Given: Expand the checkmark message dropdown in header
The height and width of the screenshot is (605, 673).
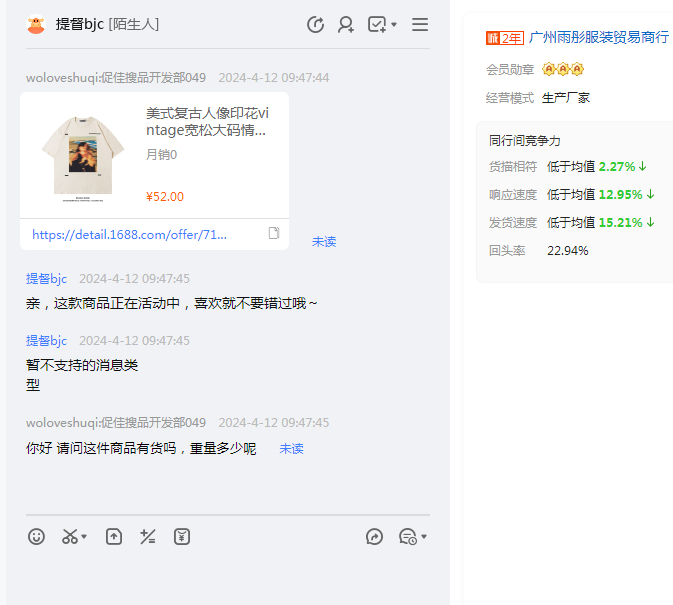Looking at the screenshot, I should point(394,25).
